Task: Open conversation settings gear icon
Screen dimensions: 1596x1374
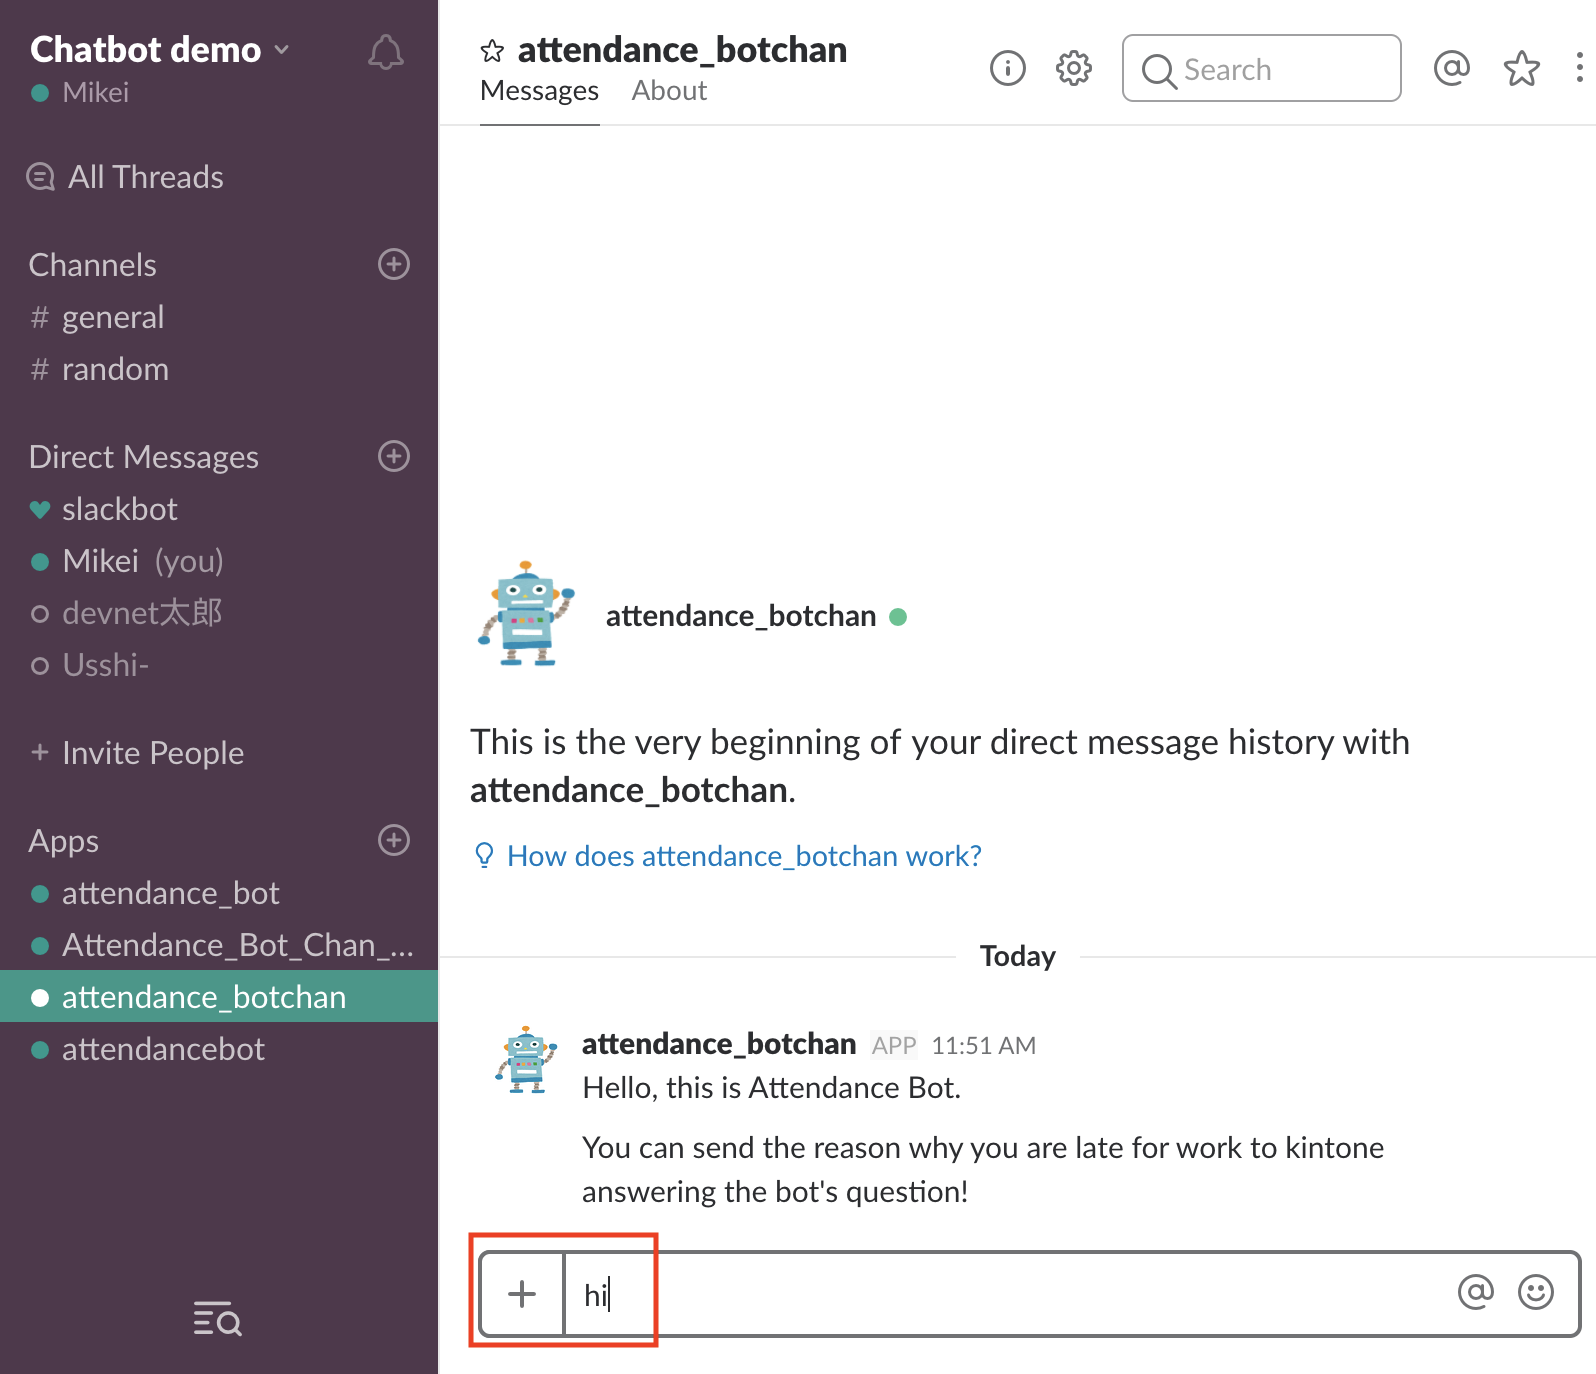Action: pos(1073,69)
